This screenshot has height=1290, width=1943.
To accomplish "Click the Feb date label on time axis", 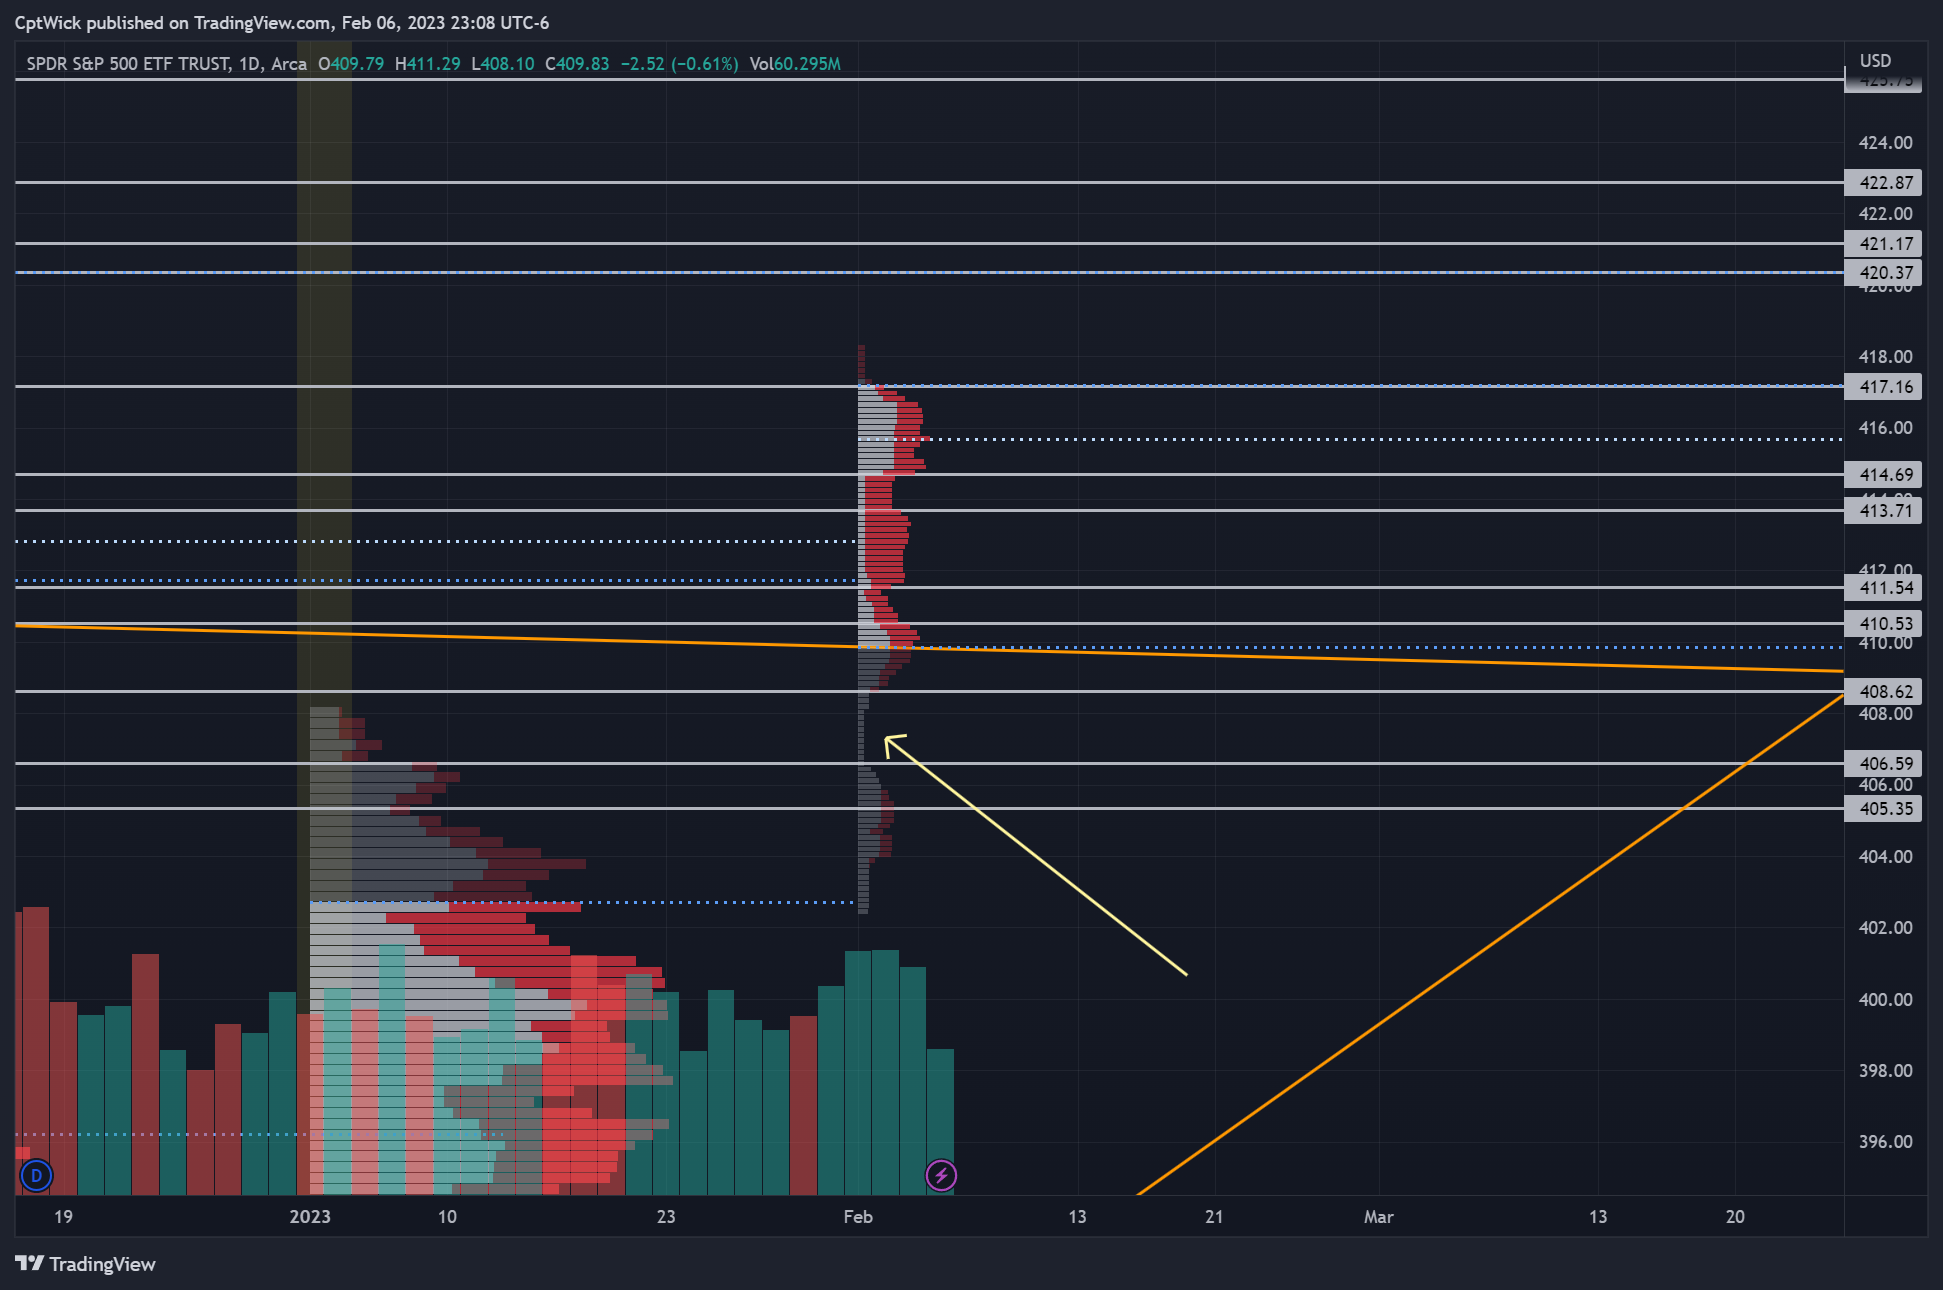I will click(858, 1216).
